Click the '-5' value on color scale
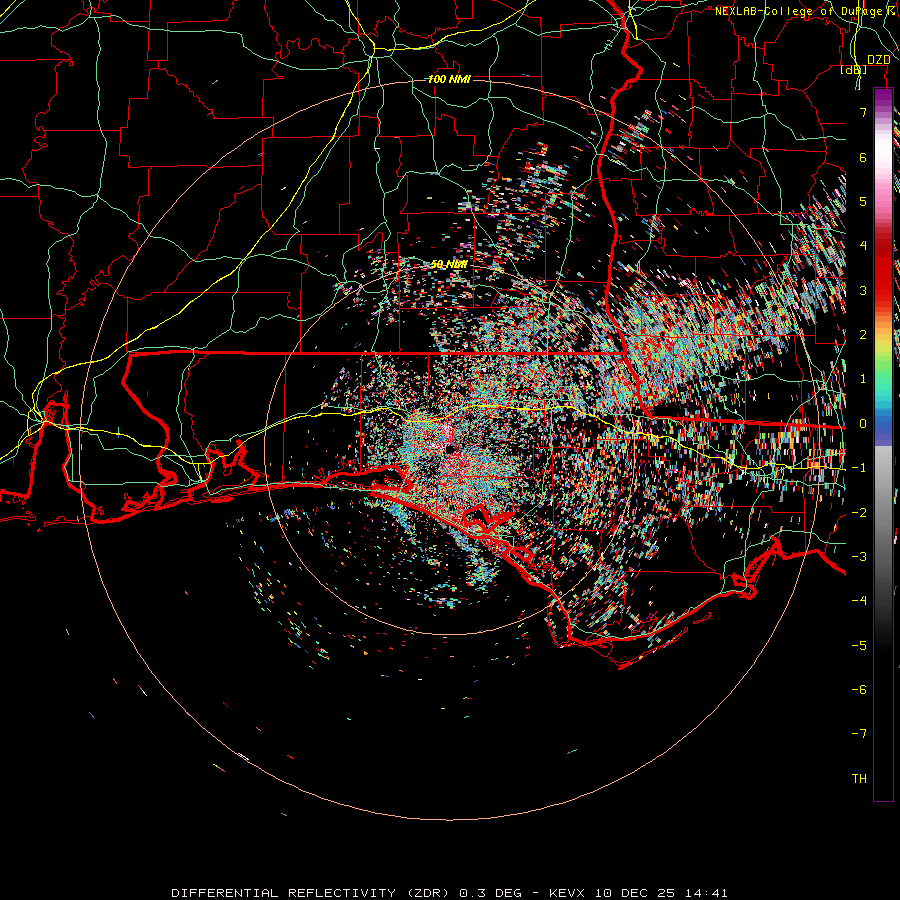Screen dimensions: 900x900 [859, 646]
